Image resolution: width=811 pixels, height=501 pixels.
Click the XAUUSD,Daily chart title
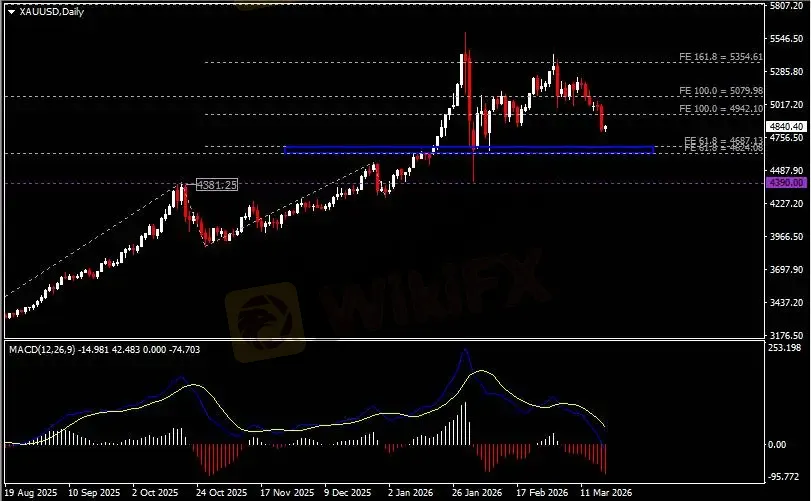coord(52,11)
